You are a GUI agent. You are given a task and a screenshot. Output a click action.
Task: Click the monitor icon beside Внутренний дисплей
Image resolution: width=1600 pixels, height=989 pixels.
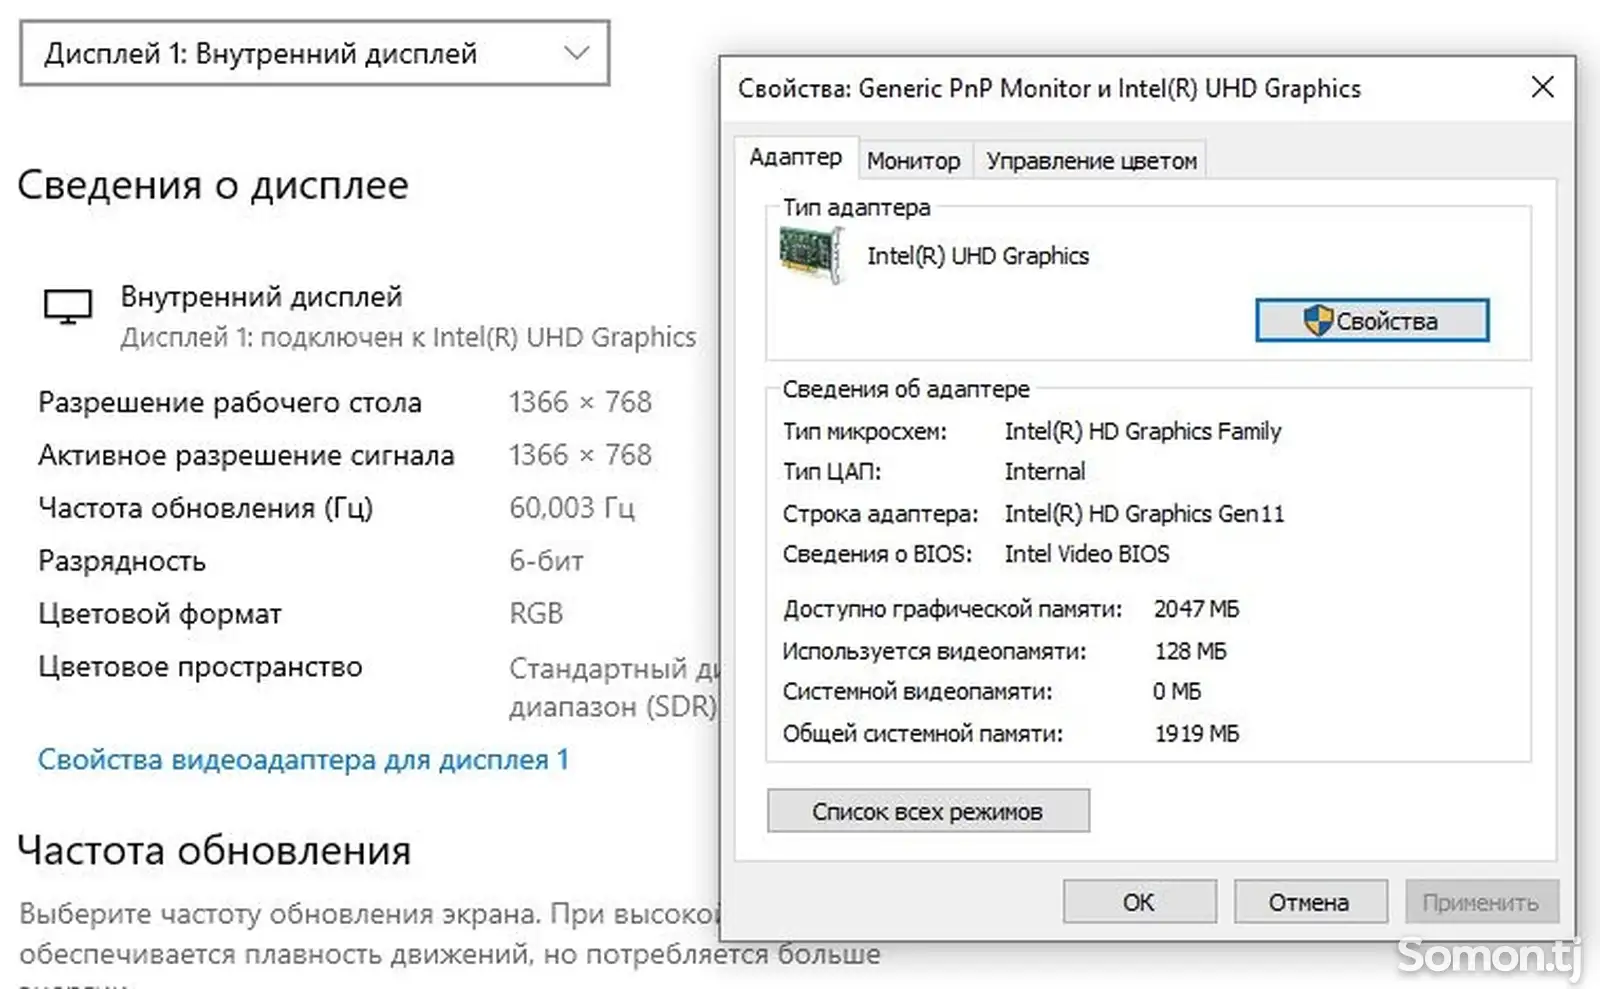tap(68, 306)
